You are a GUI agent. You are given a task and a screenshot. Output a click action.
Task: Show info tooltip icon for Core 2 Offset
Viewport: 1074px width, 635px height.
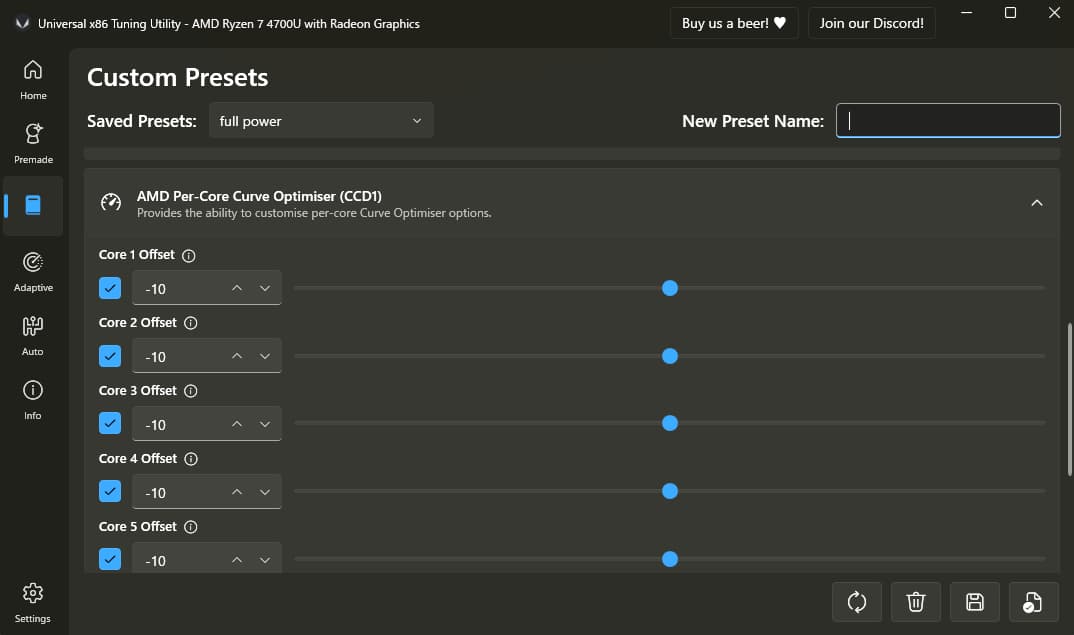pyautogui.click(x=190, y=323)
